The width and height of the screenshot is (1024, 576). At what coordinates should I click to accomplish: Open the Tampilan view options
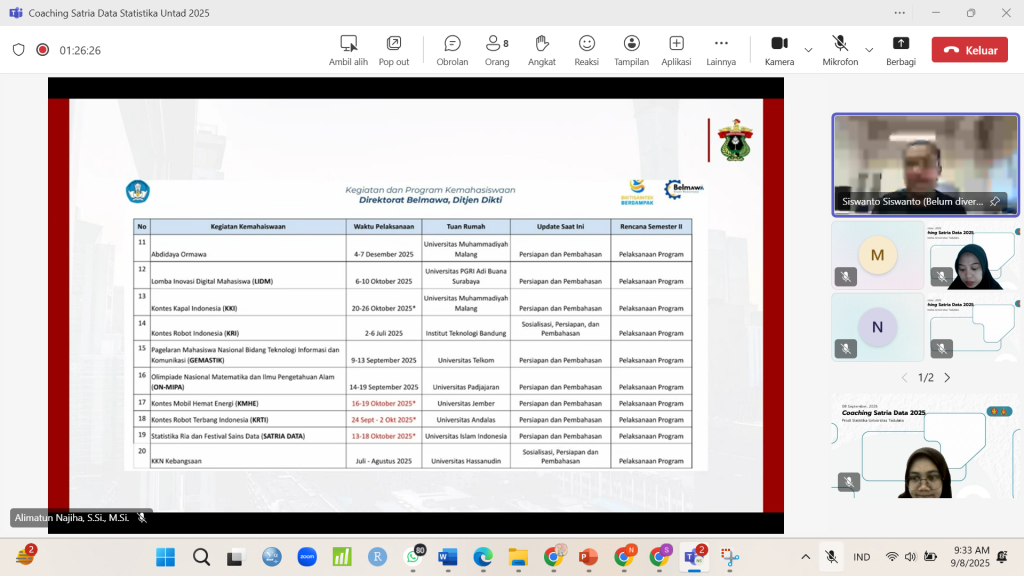coord(631,49)
